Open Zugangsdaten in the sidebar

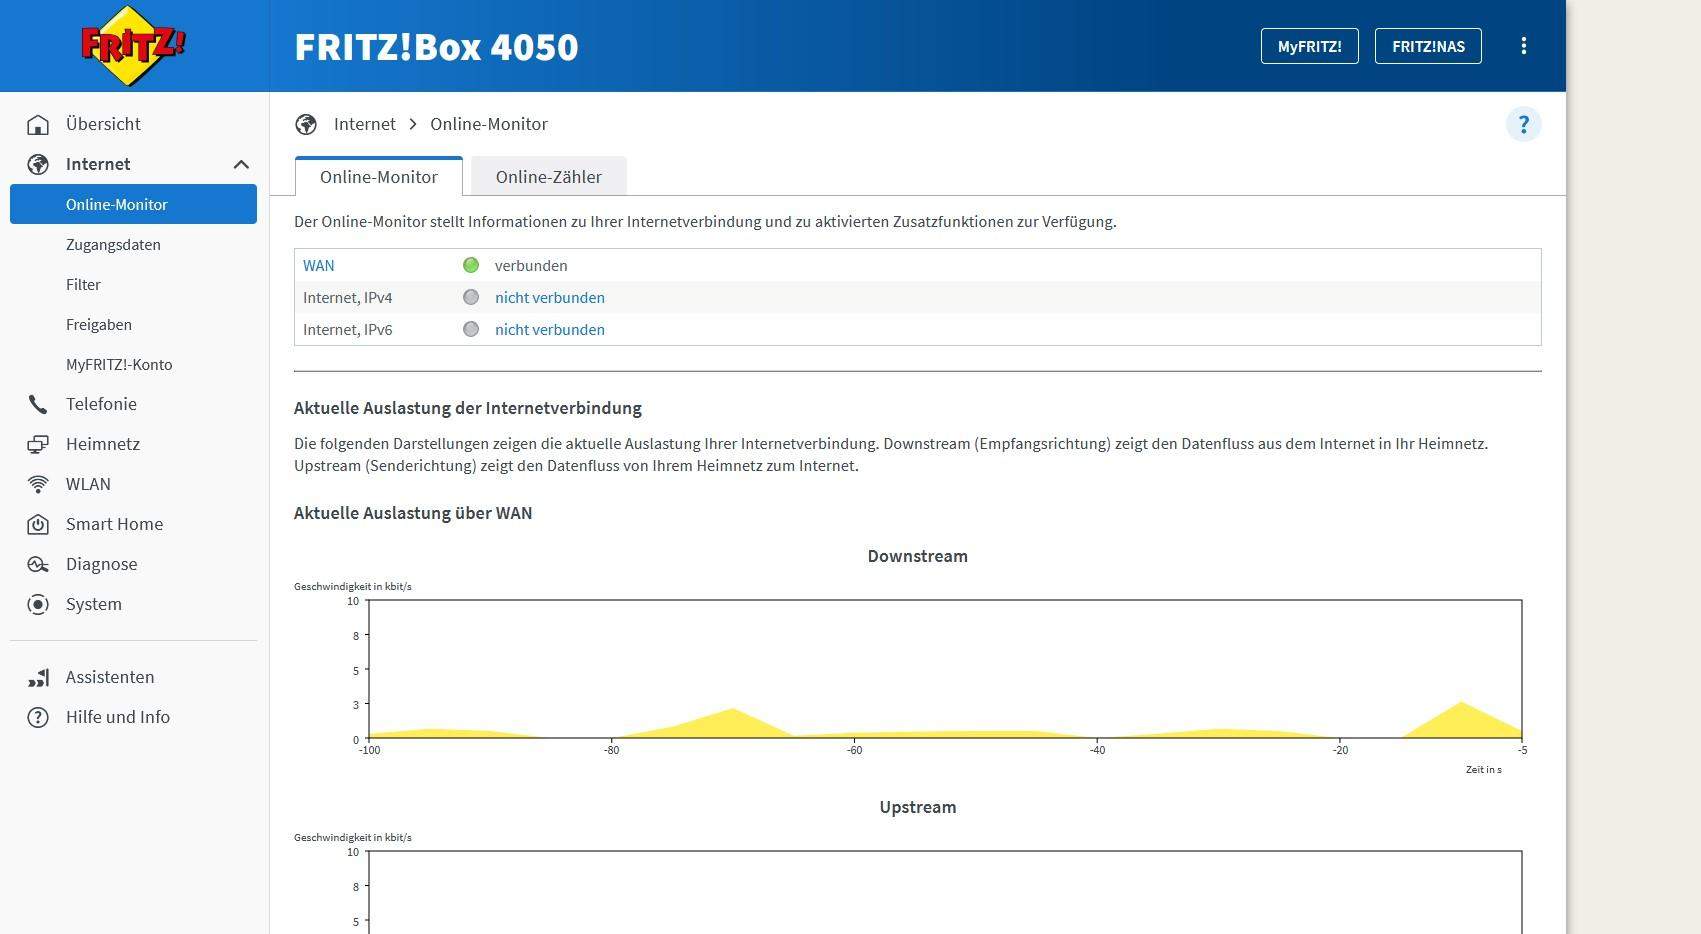point(113,244)
